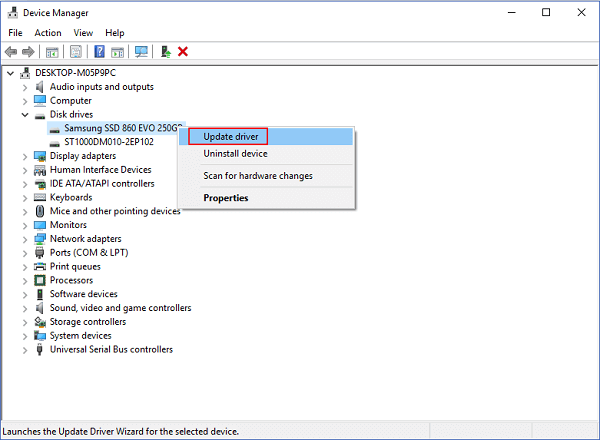Expand the Computer node
This screenshot has height=440, width=600.
25,101
